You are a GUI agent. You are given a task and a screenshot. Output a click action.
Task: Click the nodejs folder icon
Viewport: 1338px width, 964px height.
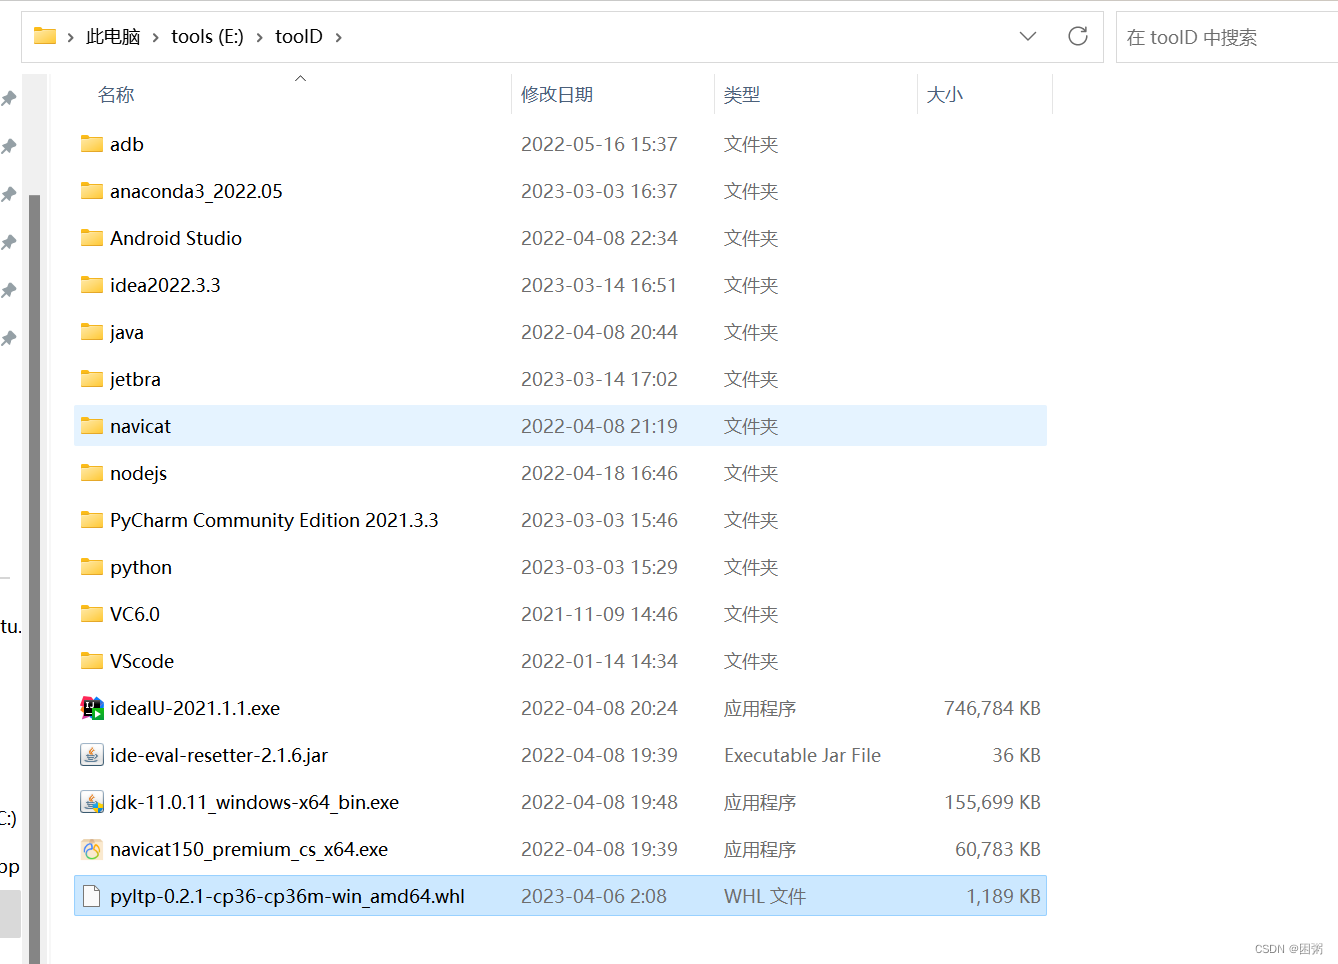click(x=92, y=473)
